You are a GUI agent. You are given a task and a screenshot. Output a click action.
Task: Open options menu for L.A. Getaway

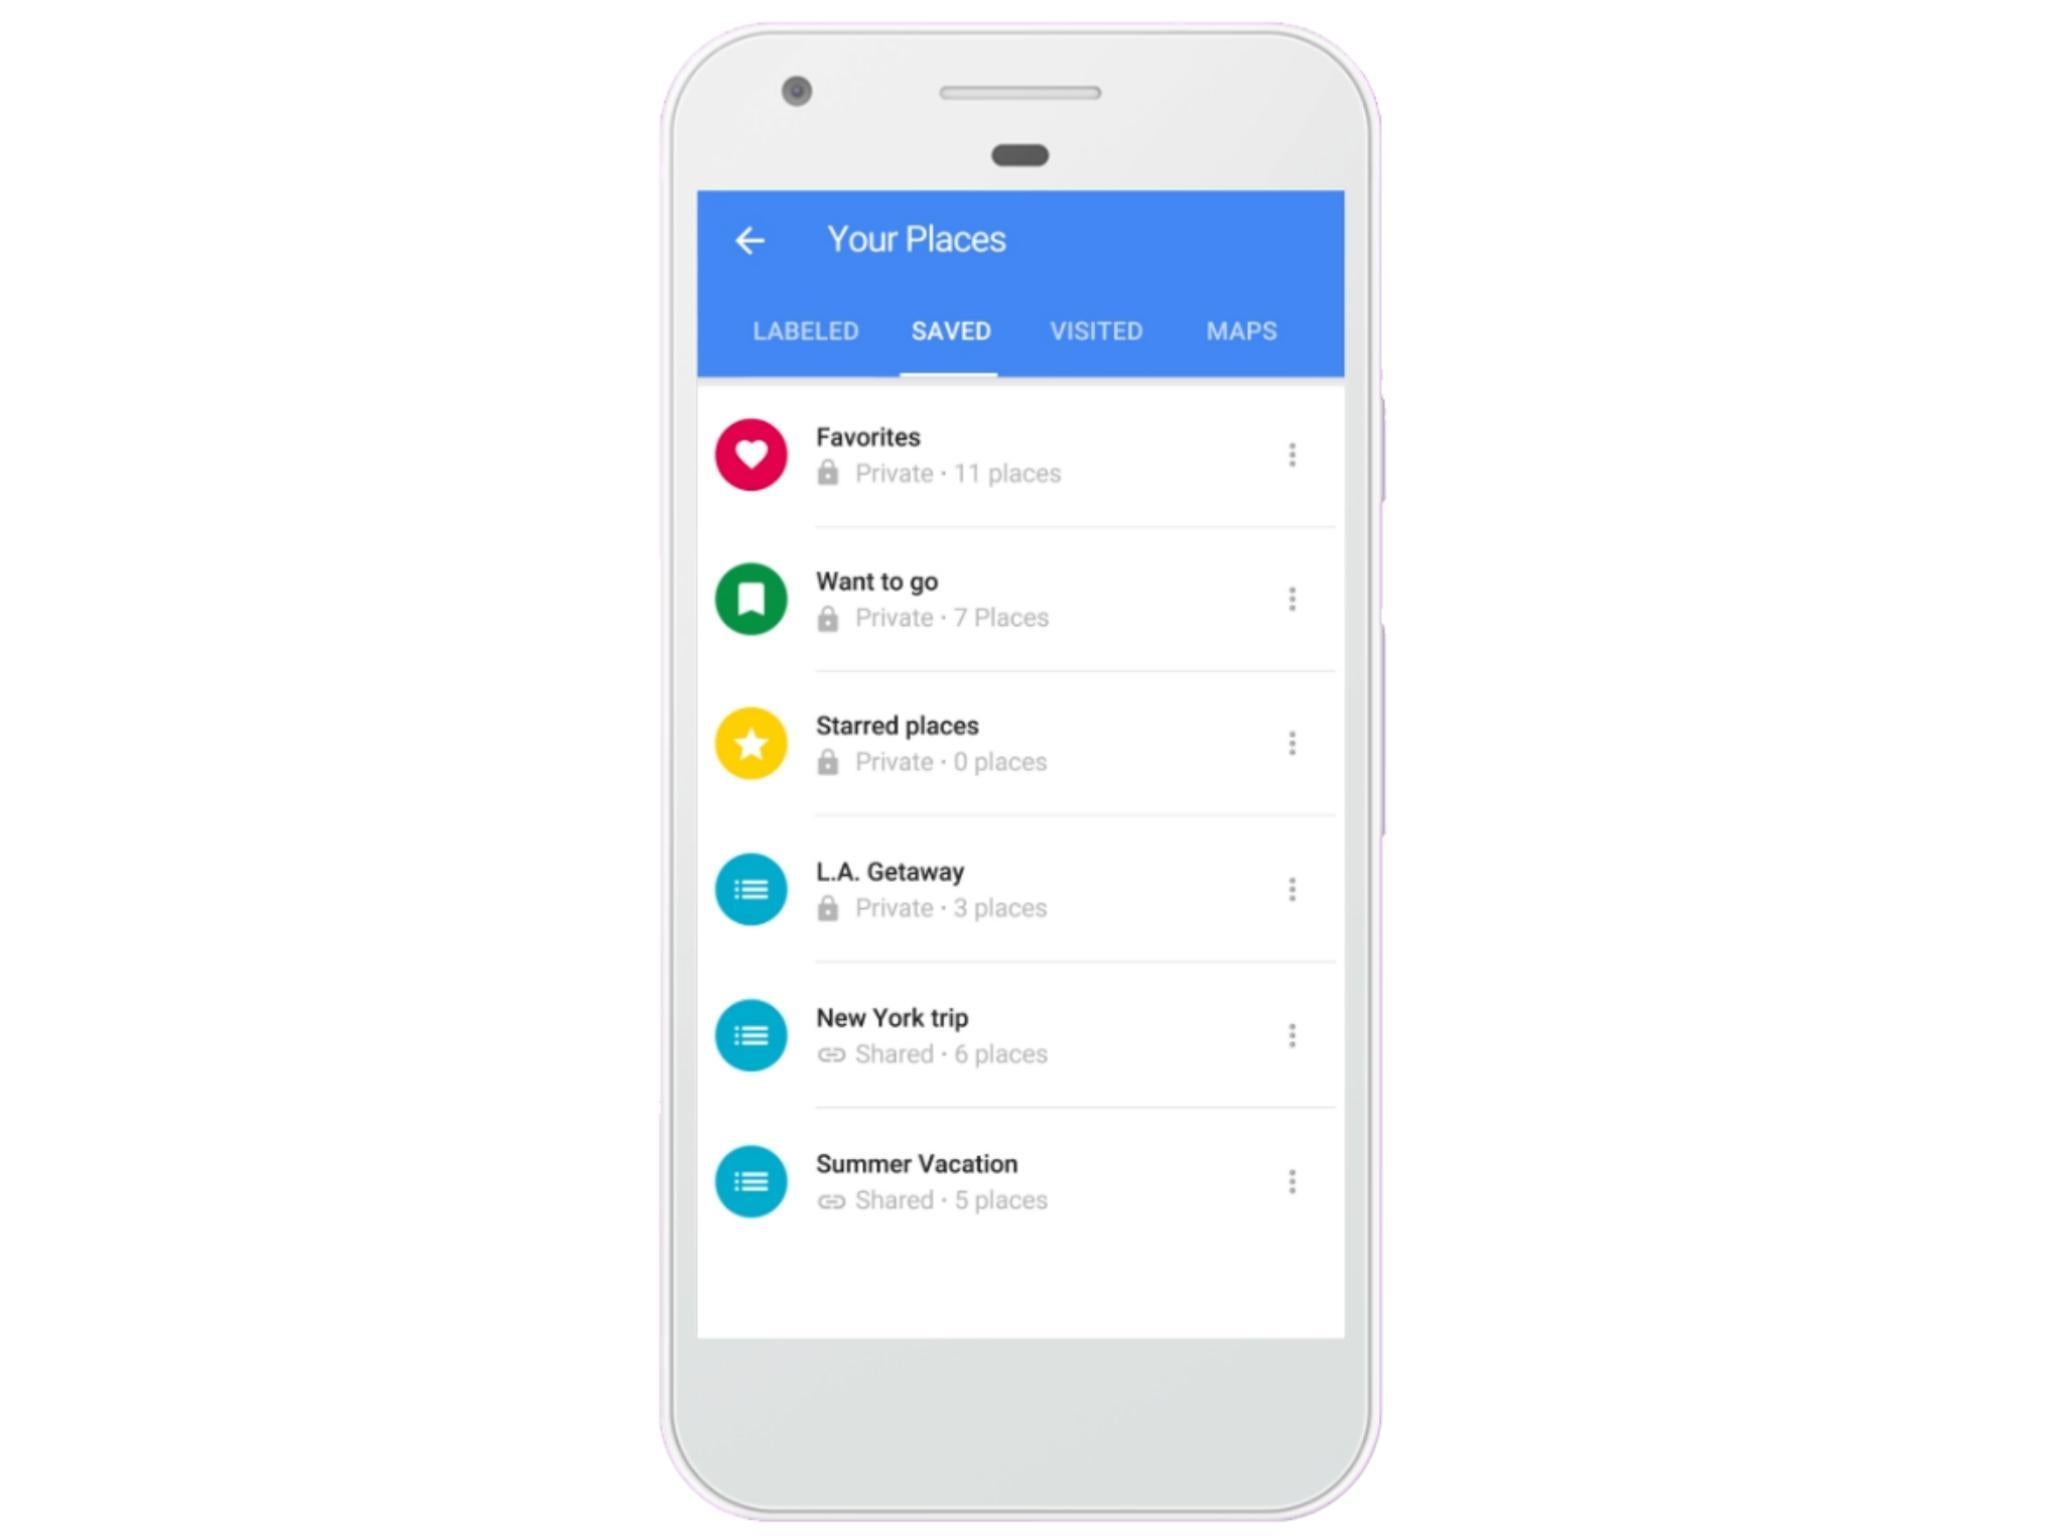point(1292,889)
